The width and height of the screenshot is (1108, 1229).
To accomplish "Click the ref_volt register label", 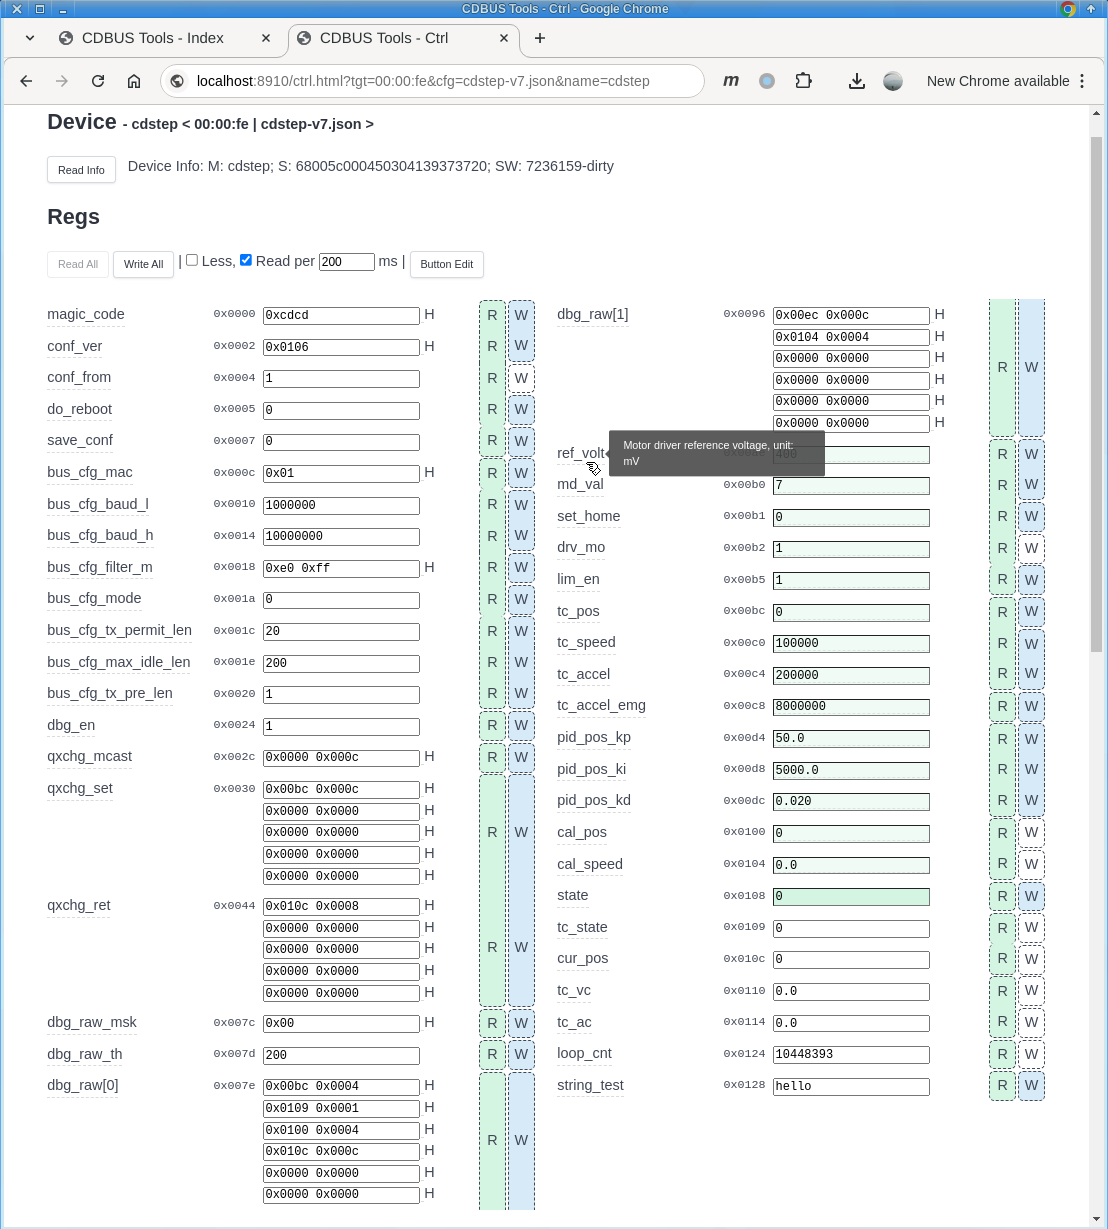I will tap(580, 453).
